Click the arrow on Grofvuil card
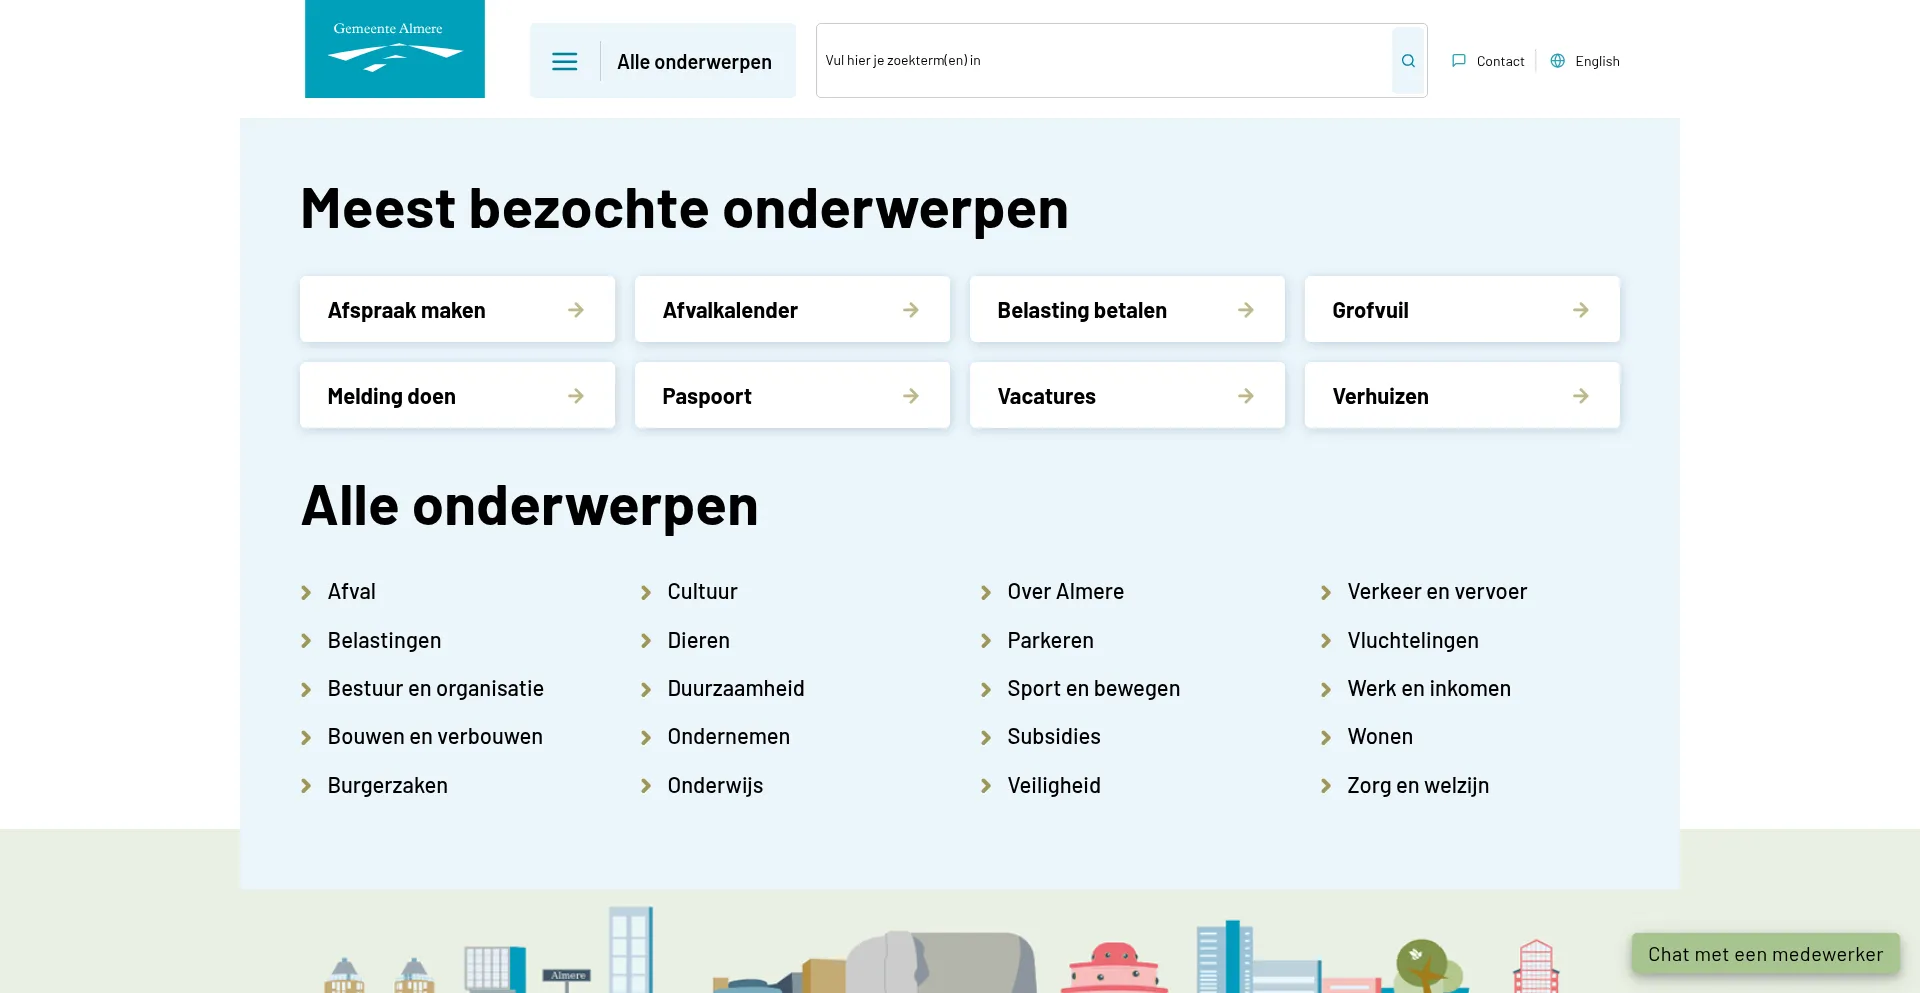 click(x=1580, y=310)
